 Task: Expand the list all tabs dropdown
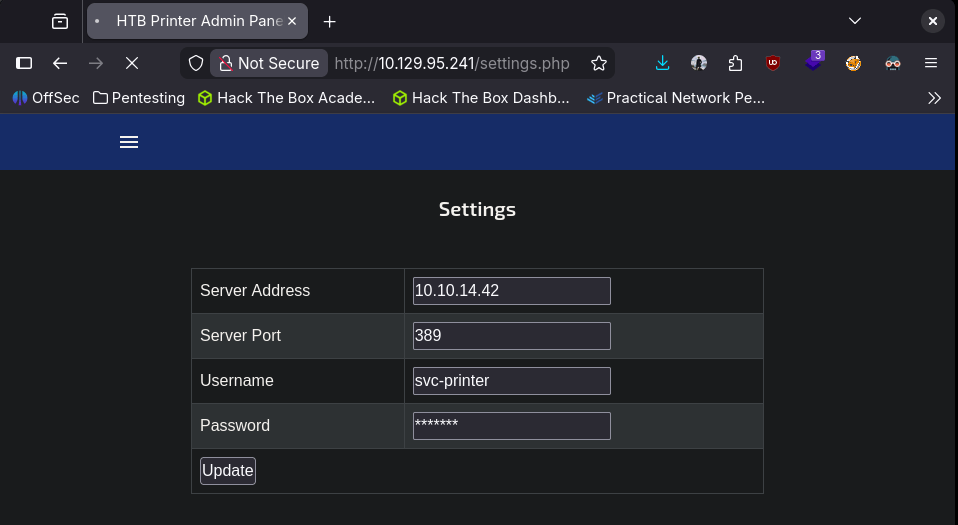[x=855, y=21]
